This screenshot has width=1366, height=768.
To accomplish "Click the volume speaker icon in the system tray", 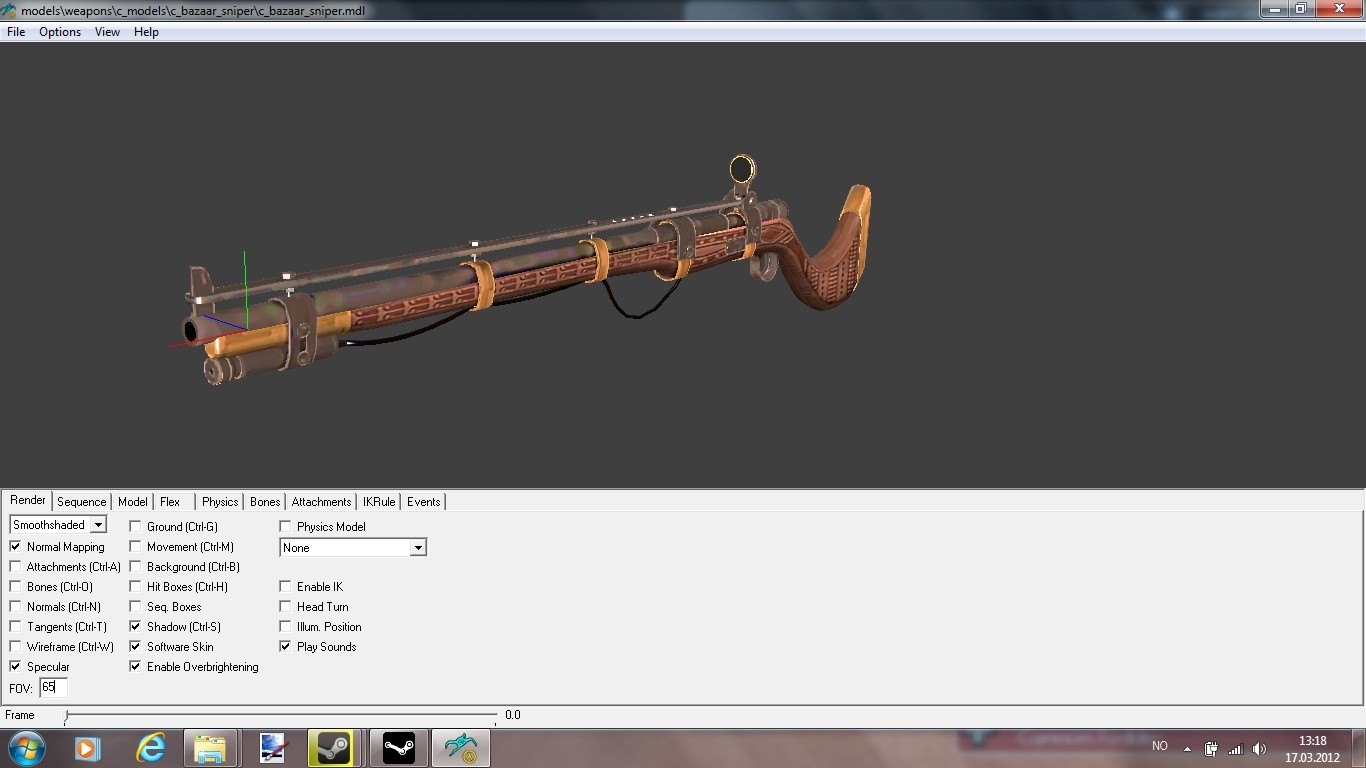I will pyautogui.click(x=1259, y=748).
